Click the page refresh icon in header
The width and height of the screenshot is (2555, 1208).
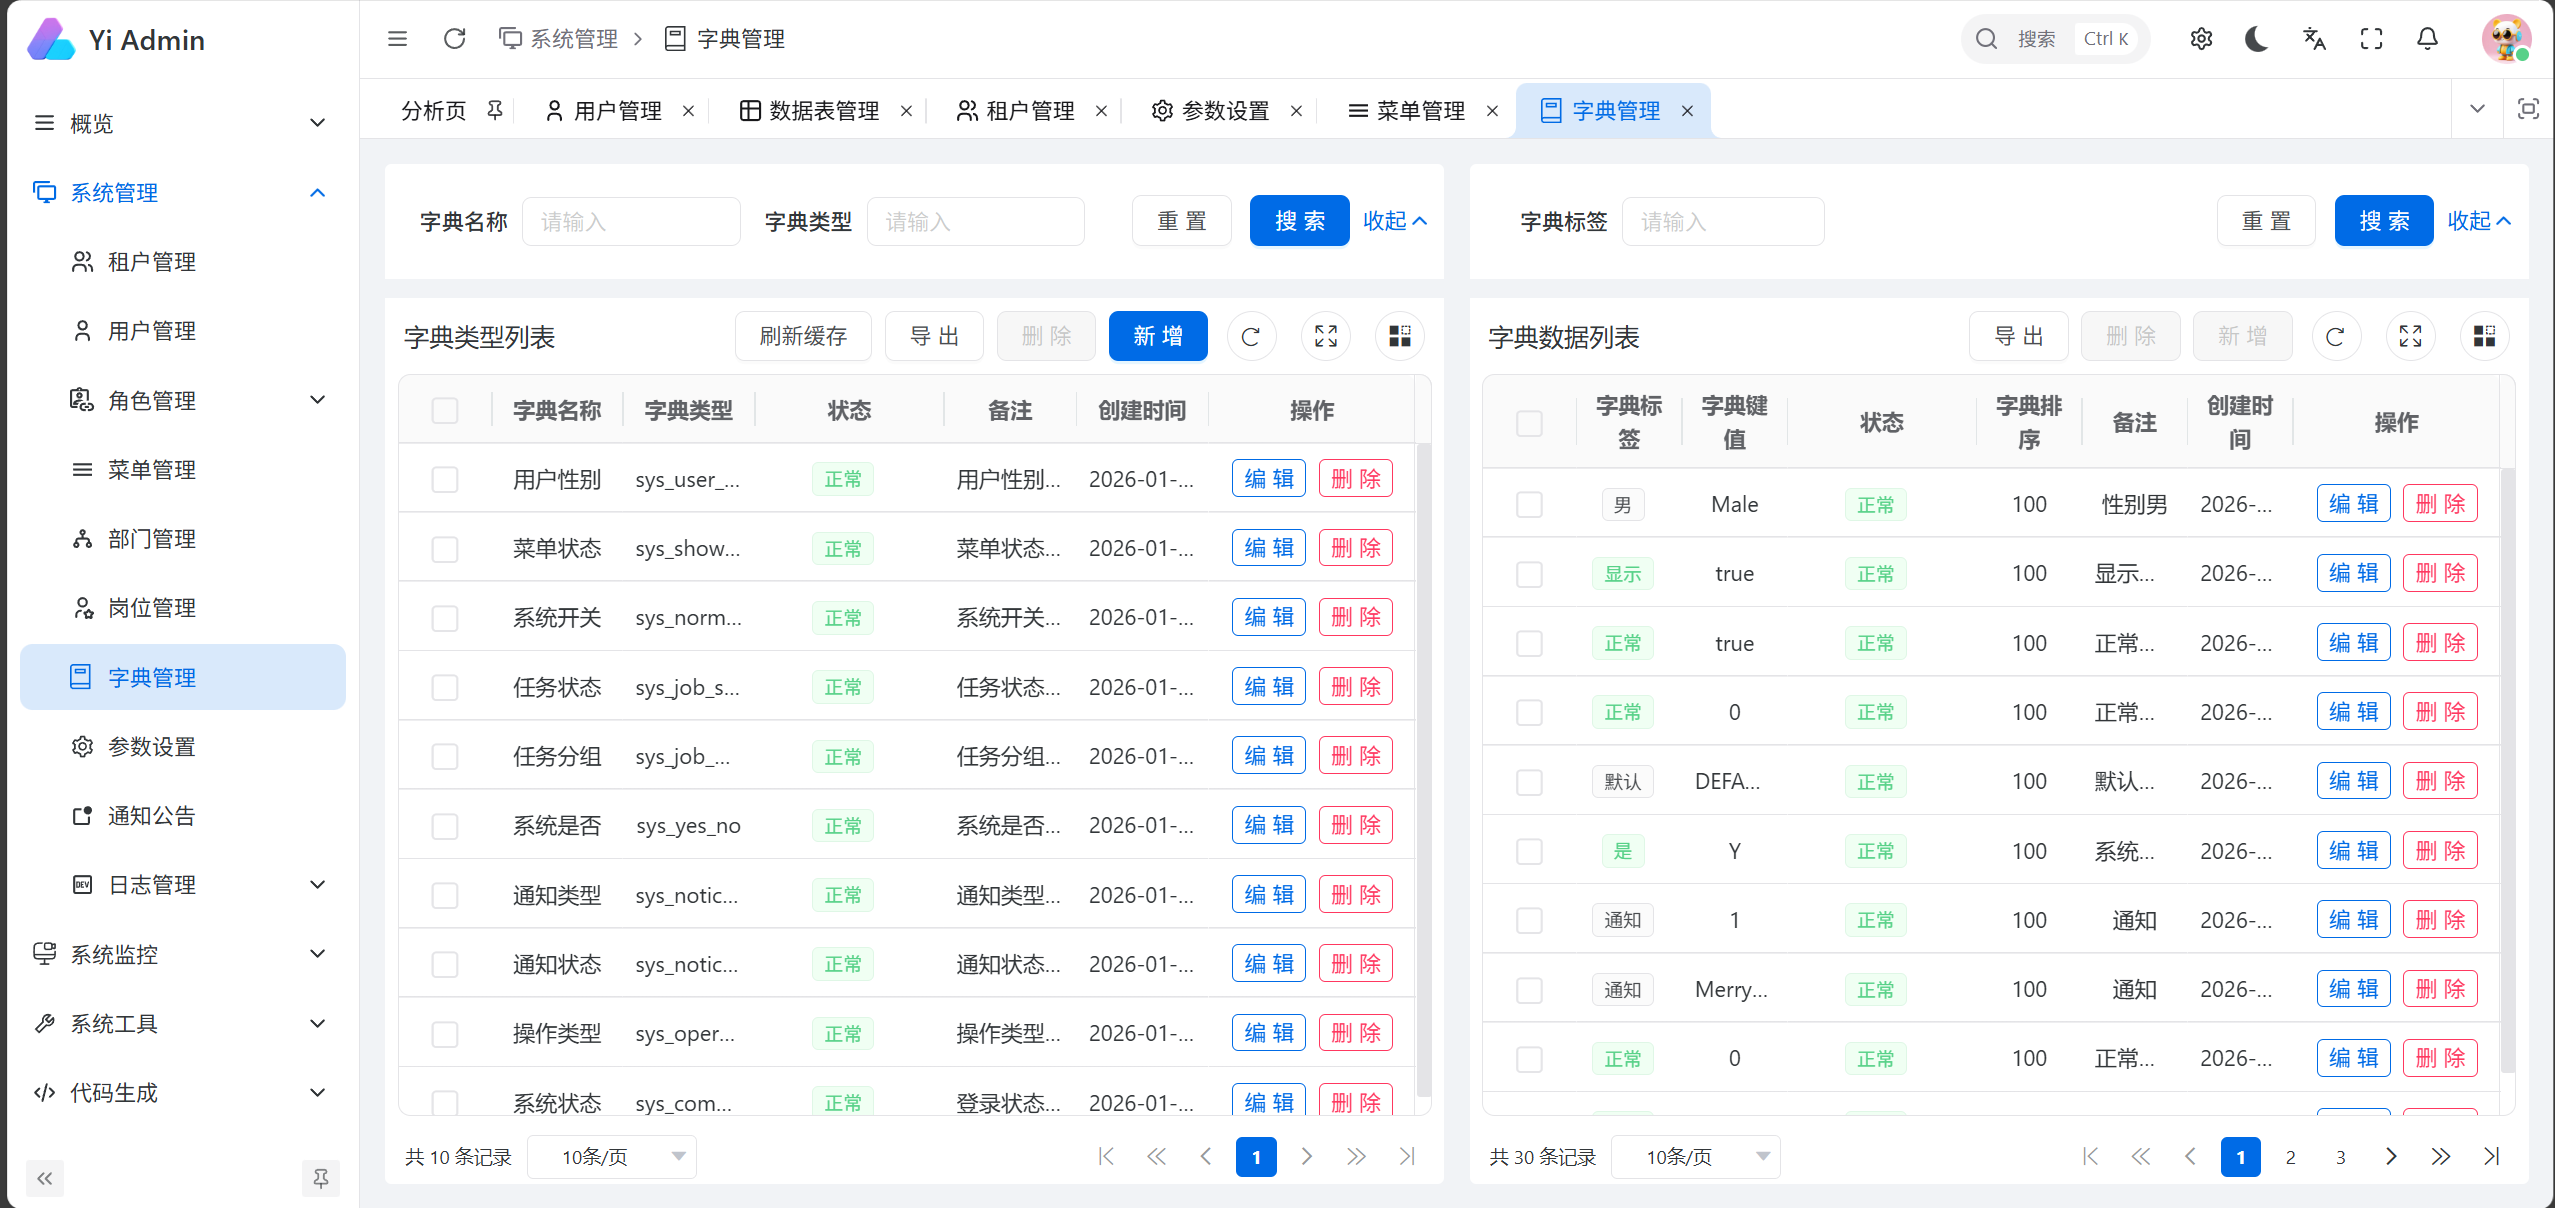click(454, 39)
